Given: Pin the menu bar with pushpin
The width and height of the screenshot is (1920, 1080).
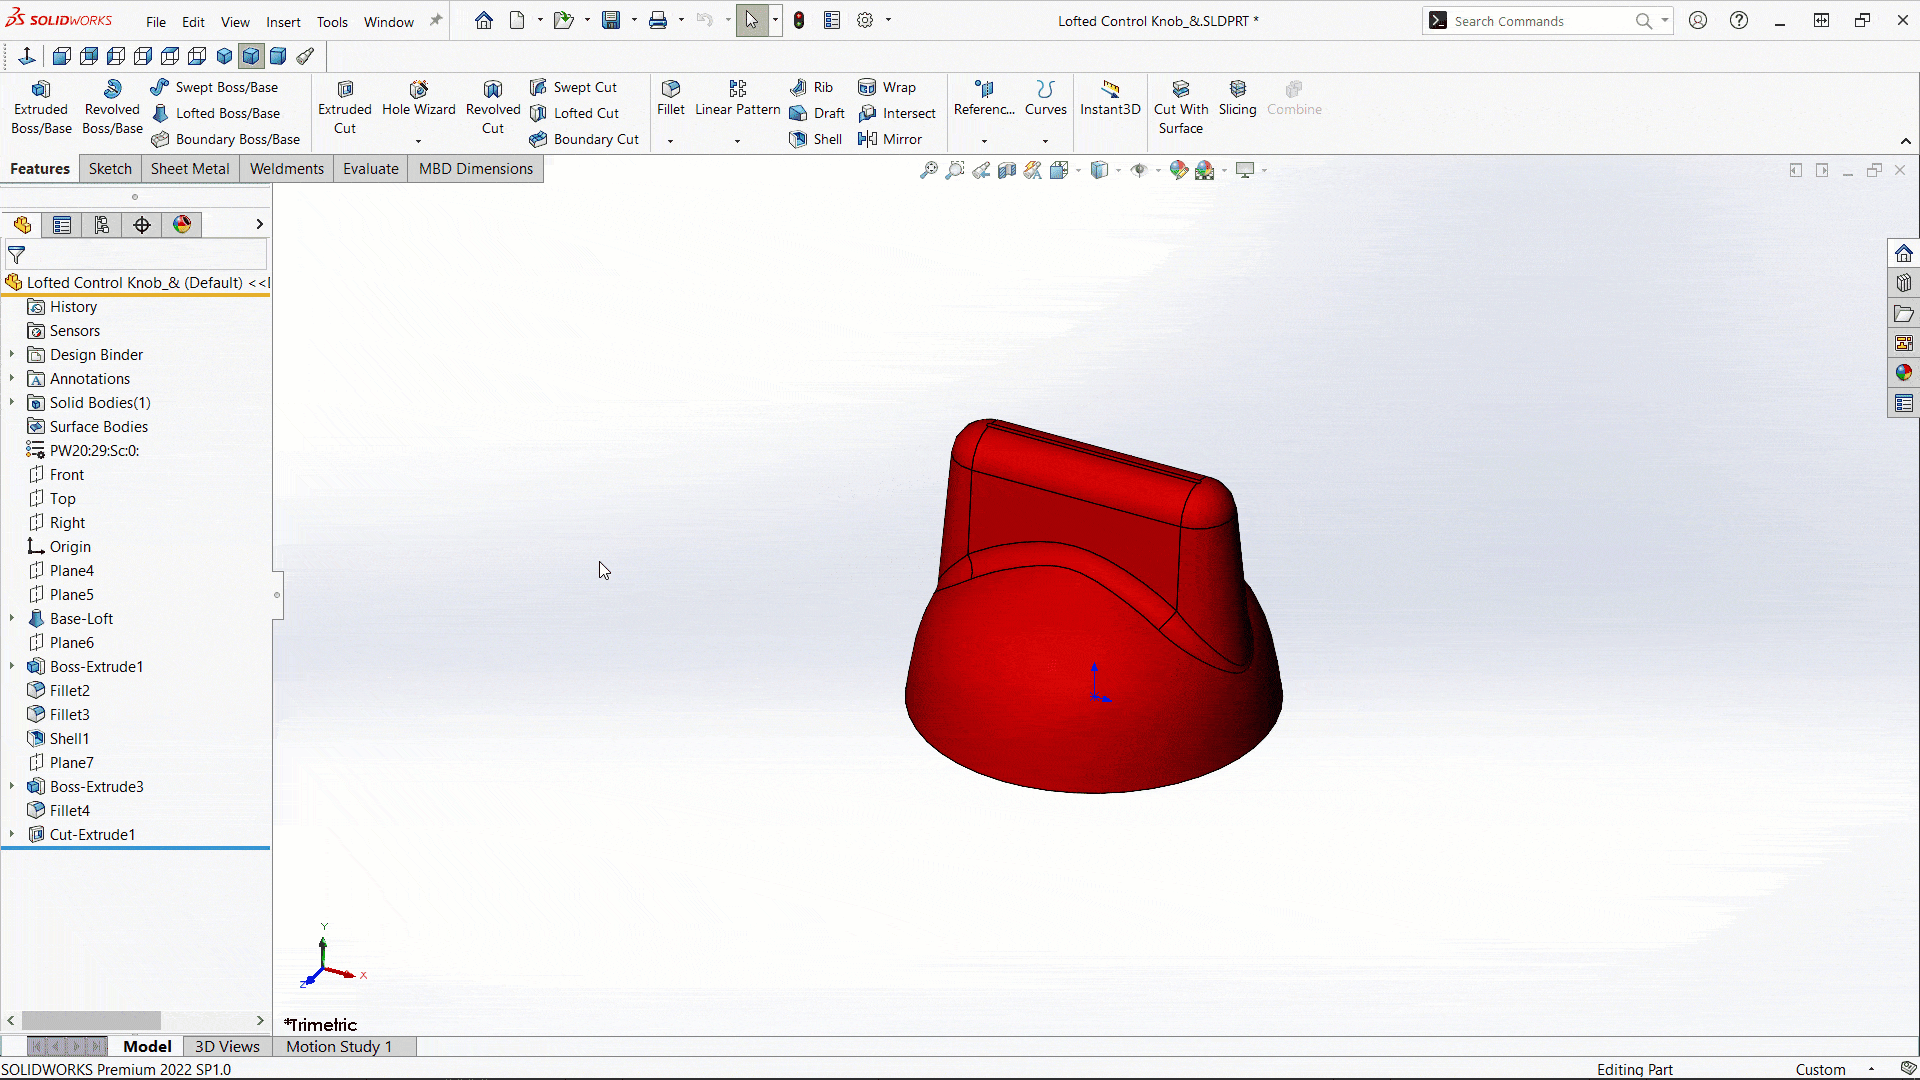Looking at the screenshot, I should click(x=436, y=20).
